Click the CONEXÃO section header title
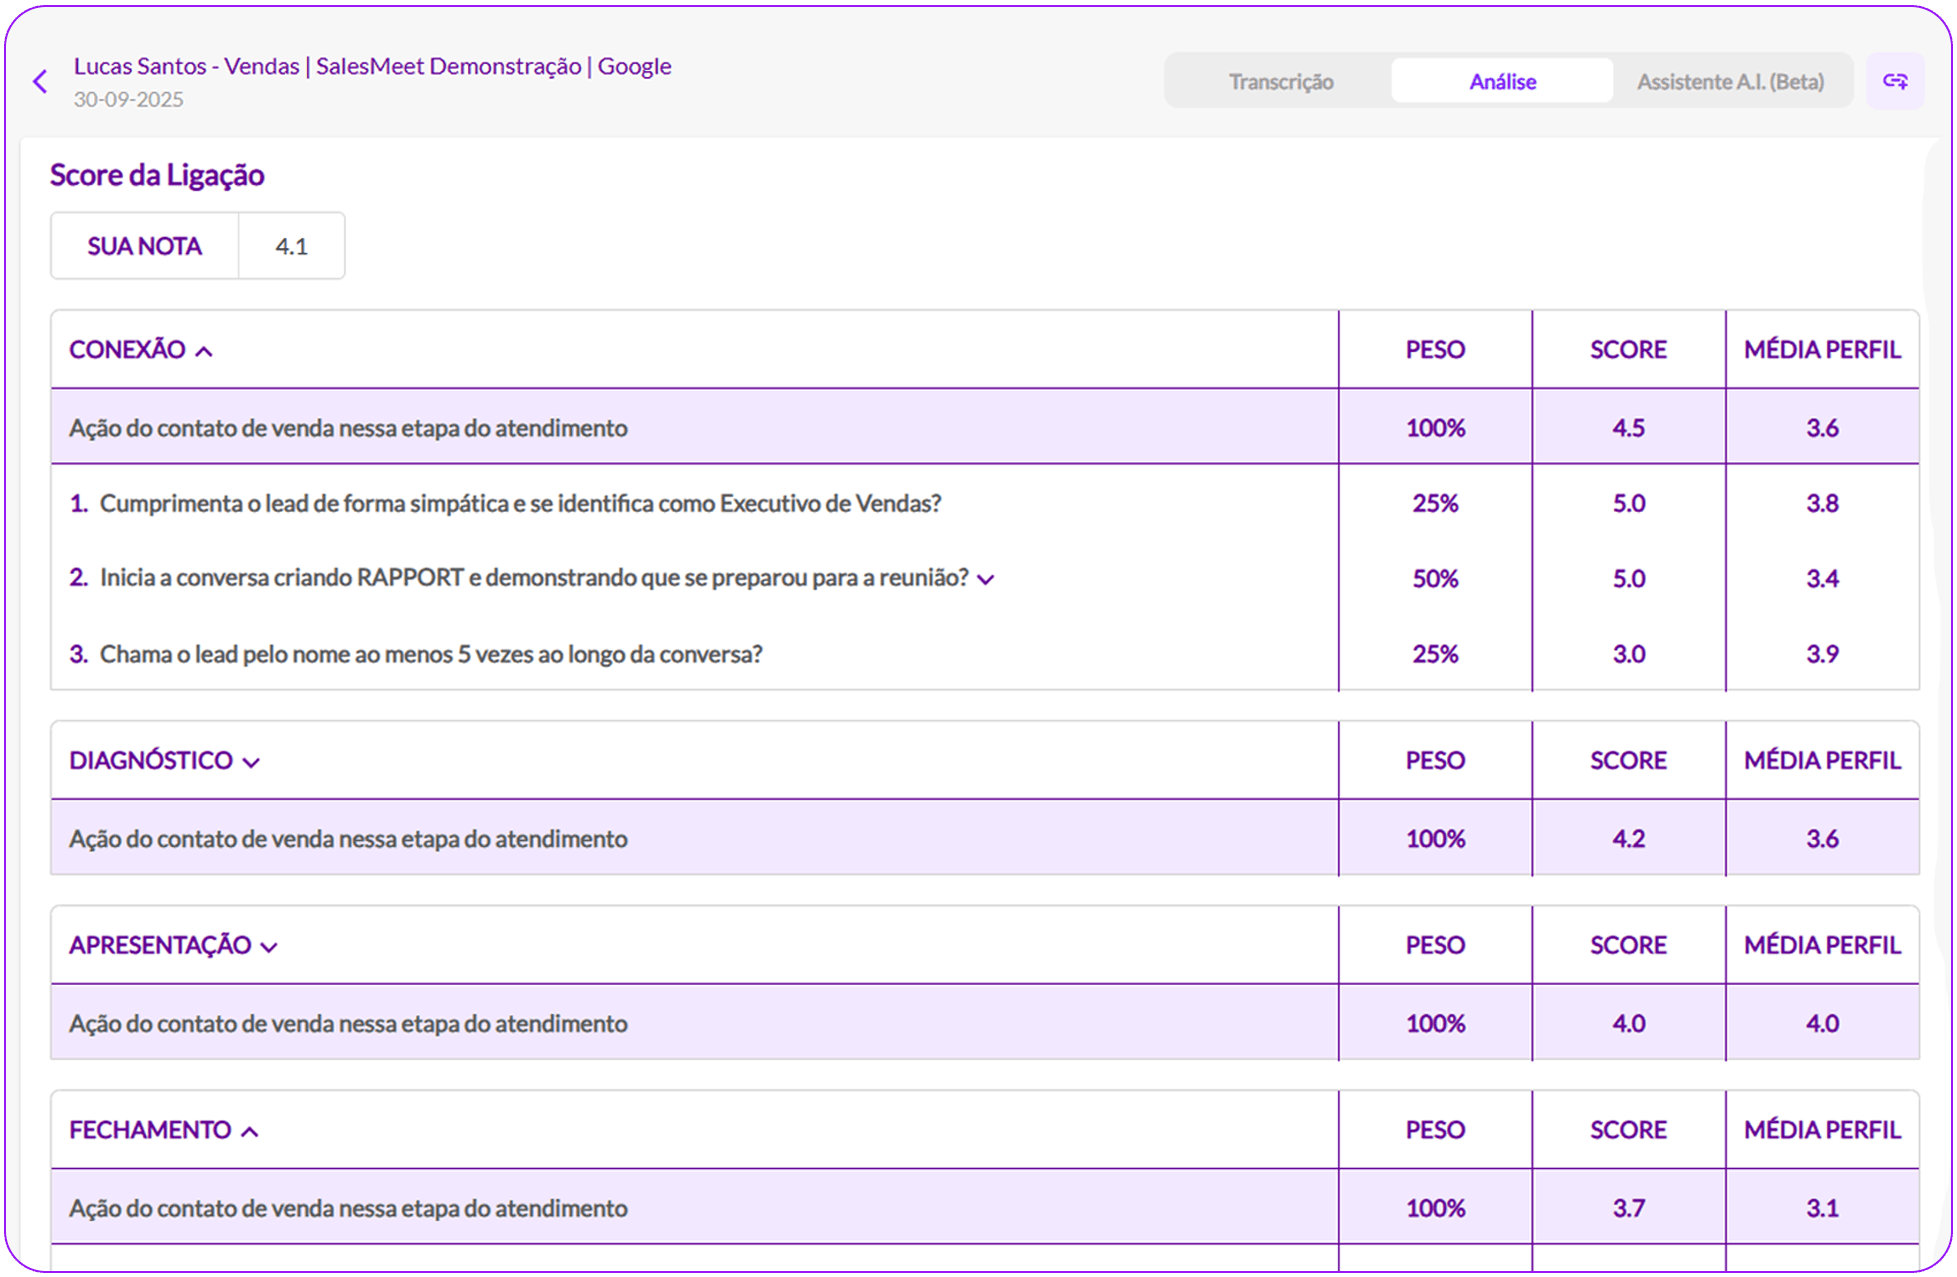The height and width of the screenshot is (1277, 1957). pos(127,350)
